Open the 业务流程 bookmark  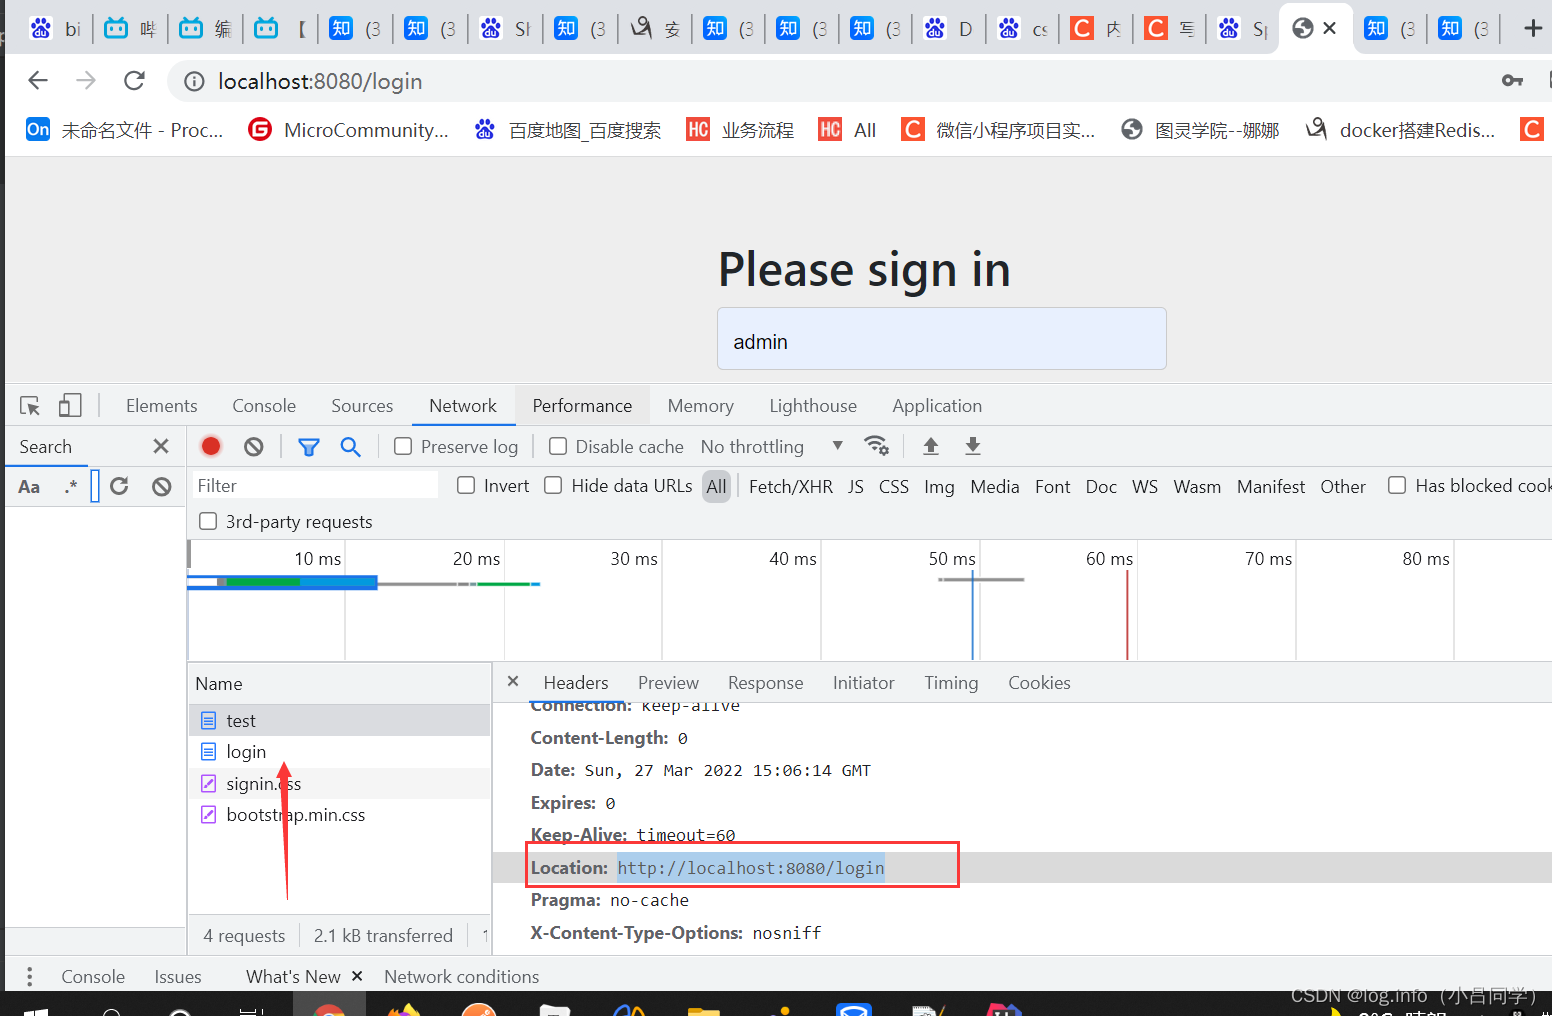(740, 130)
